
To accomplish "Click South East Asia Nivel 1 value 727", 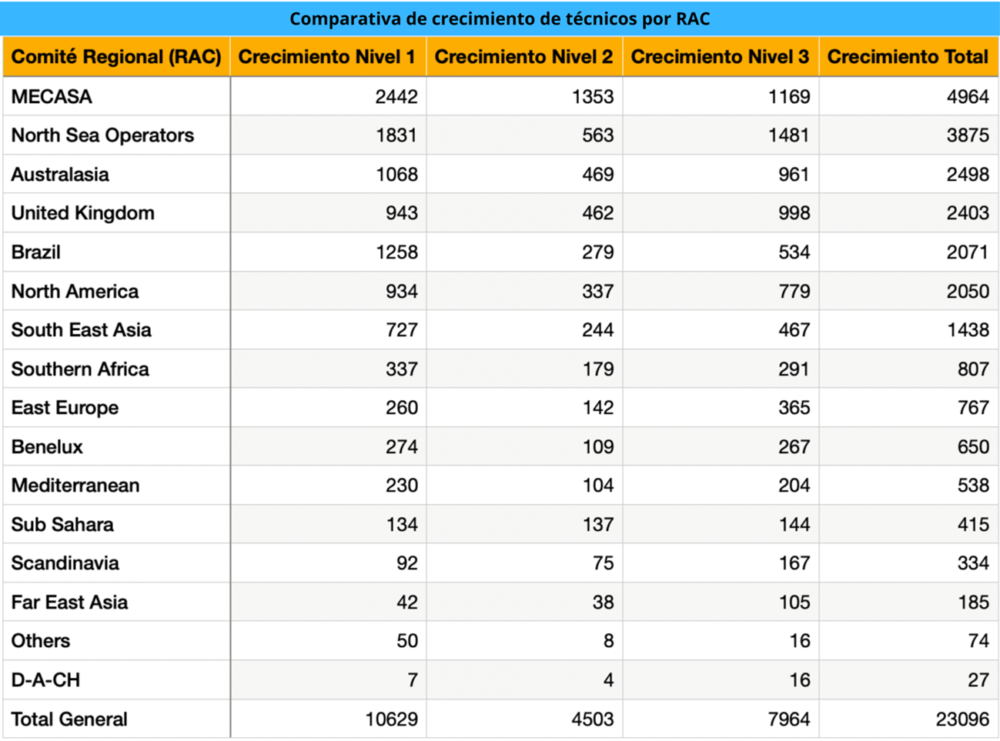I will tap(402, 330).
